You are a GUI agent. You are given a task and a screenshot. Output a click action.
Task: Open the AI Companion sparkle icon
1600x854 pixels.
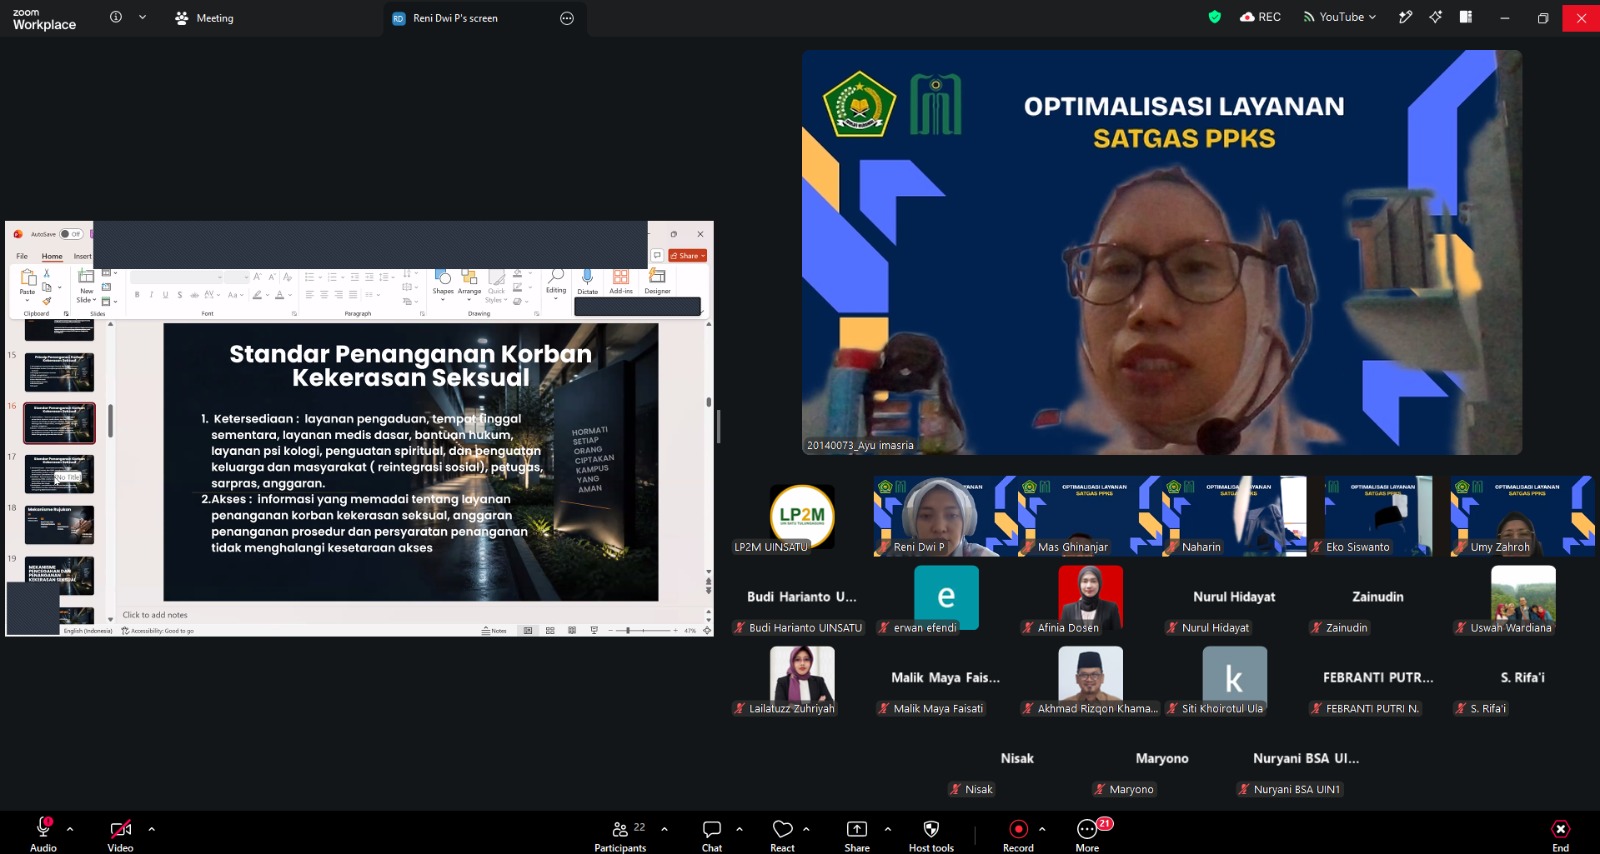[x=1436, y=17]
